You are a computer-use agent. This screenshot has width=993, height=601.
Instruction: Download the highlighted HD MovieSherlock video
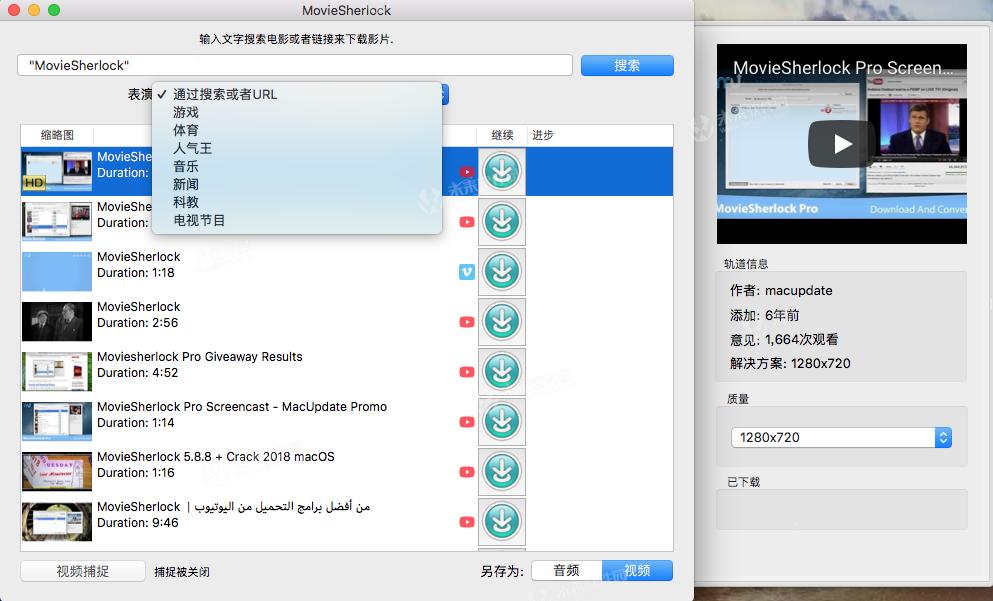tap(501, 171)
